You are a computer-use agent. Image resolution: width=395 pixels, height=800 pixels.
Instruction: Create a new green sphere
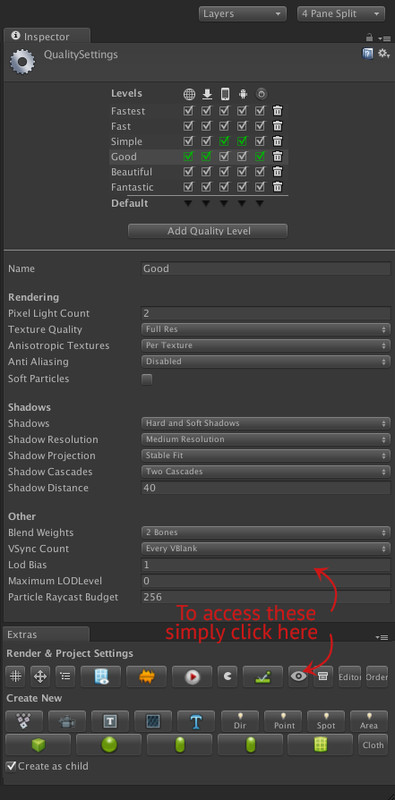109,745
